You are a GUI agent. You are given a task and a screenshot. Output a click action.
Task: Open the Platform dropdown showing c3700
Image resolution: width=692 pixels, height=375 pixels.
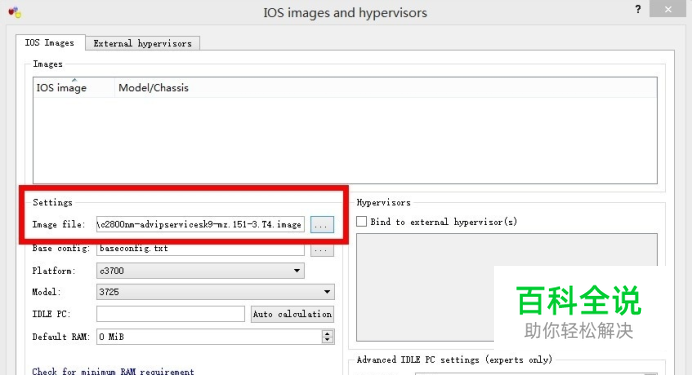[200, 270]
